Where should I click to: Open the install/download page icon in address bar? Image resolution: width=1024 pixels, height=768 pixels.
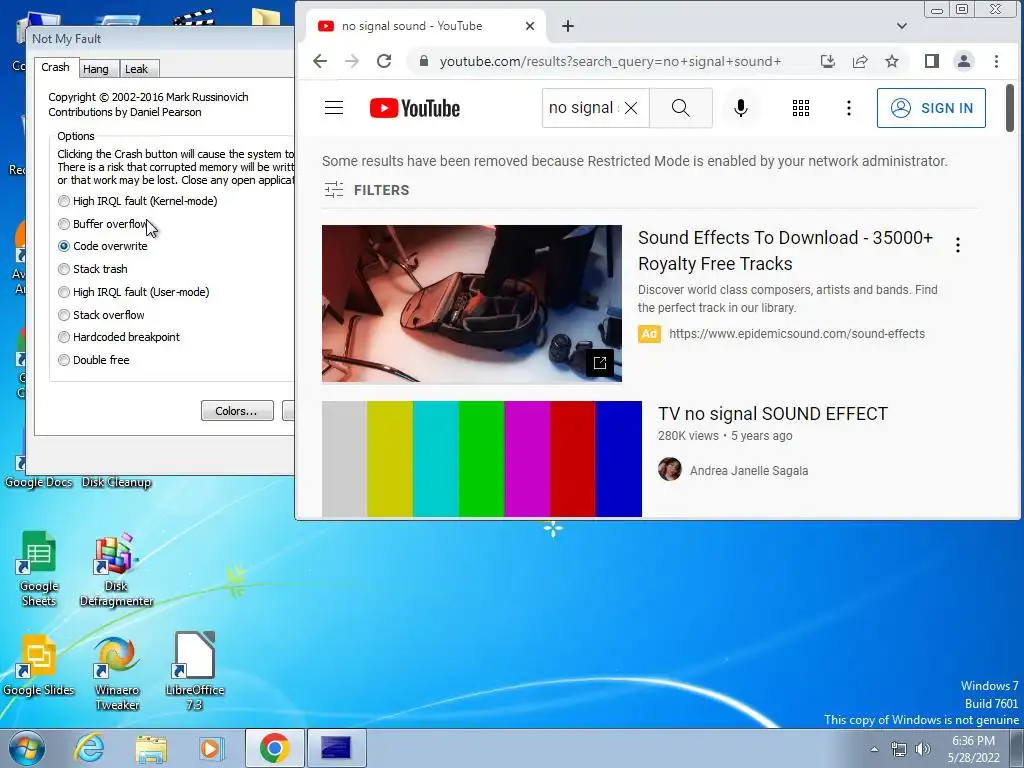[827, 61]
